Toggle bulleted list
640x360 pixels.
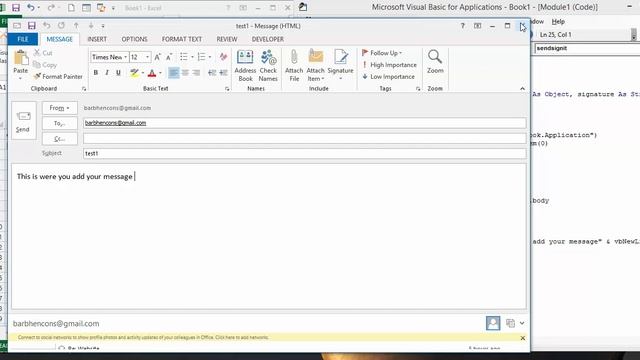pyautogui.click(x=184, y=57)
